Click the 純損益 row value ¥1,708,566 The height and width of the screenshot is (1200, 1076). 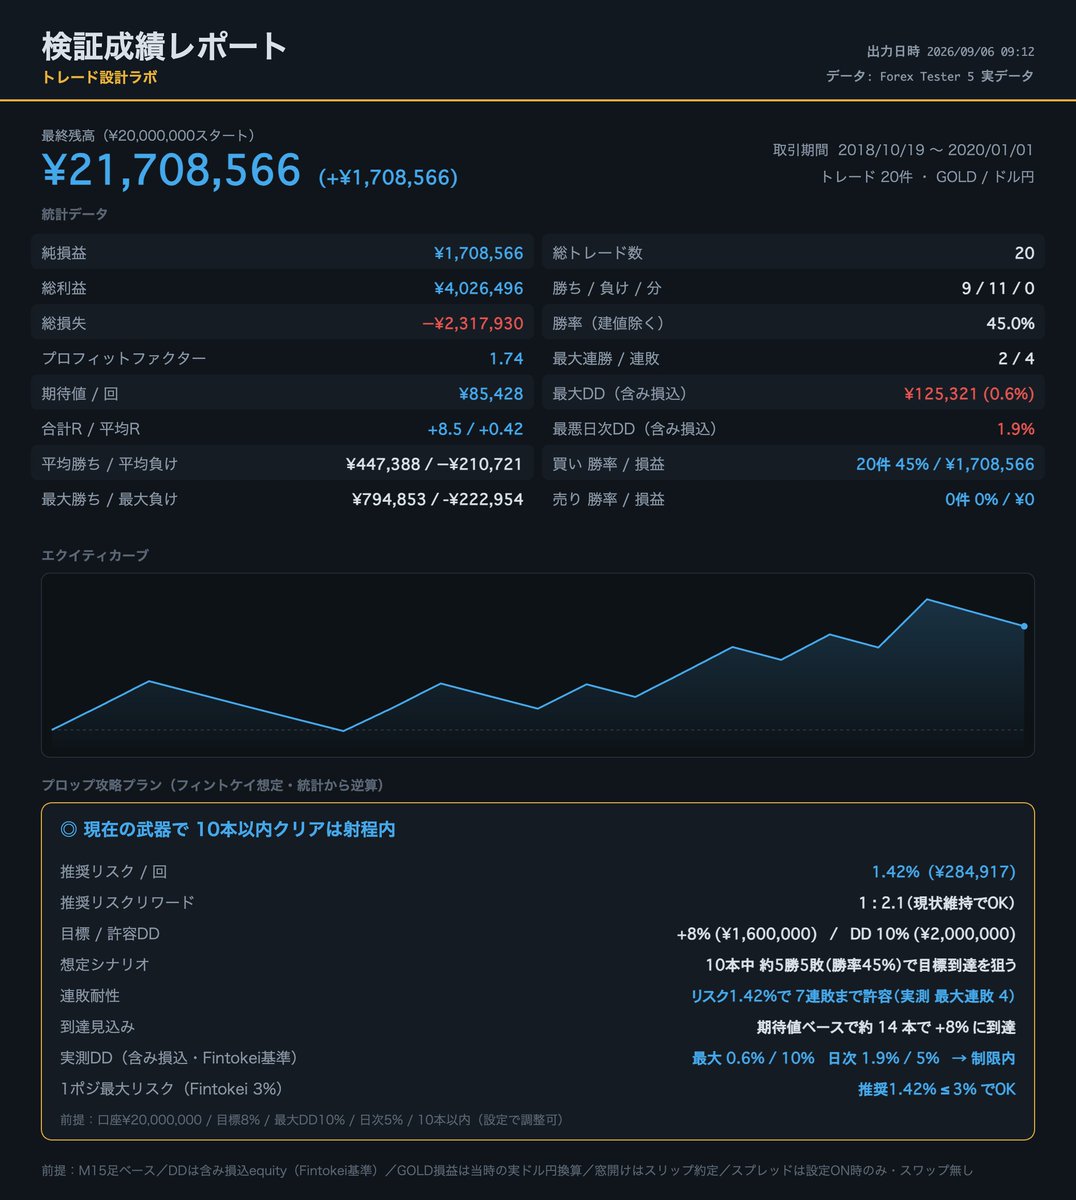tap(478, 253)
